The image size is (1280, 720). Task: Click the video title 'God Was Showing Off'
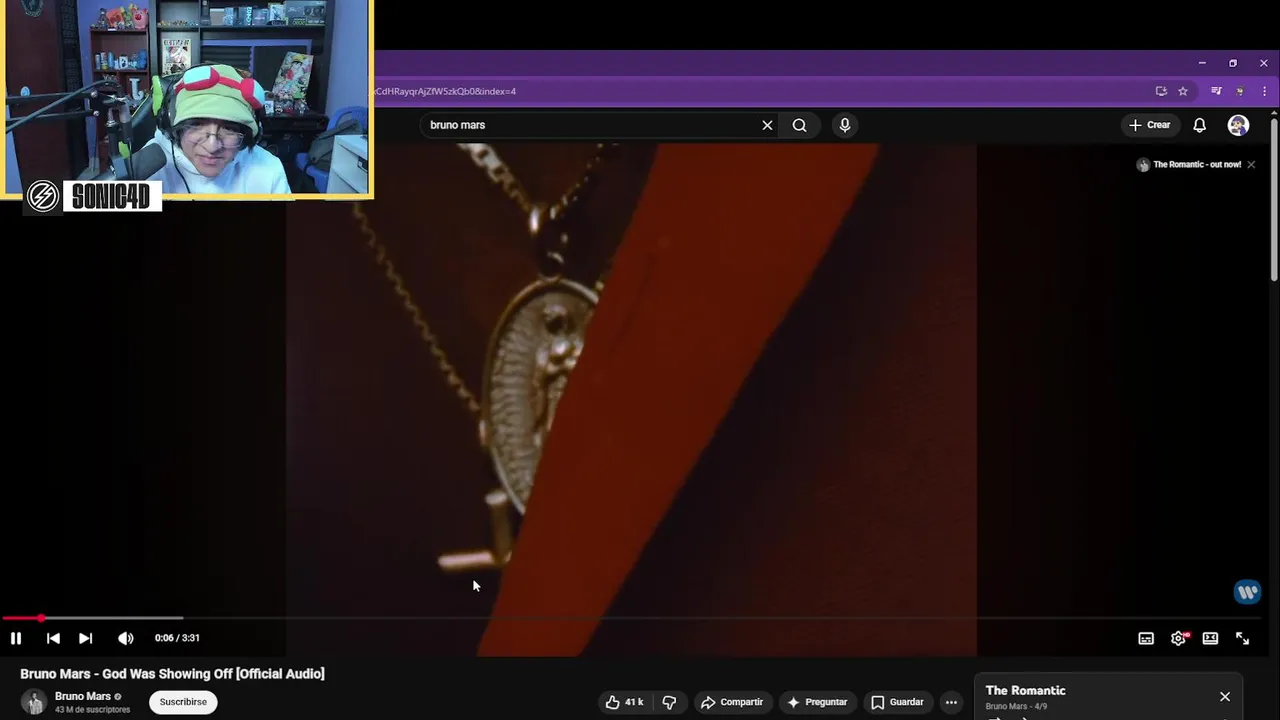click(x=172, y=674)
